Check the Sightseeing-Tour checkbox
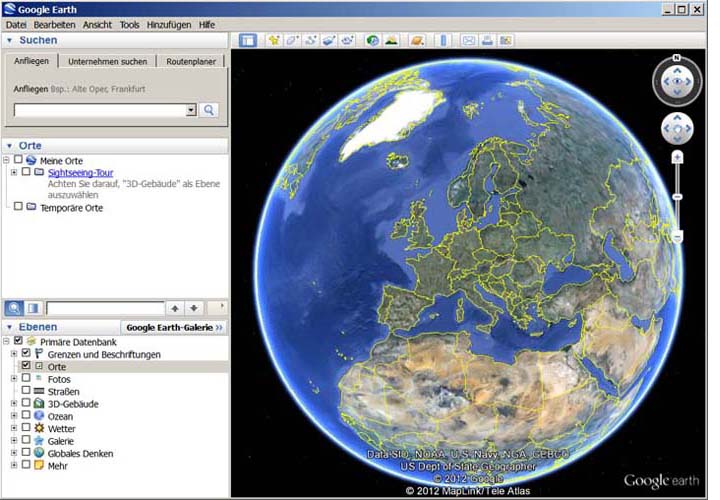720x500 pixels. [26, 172]
